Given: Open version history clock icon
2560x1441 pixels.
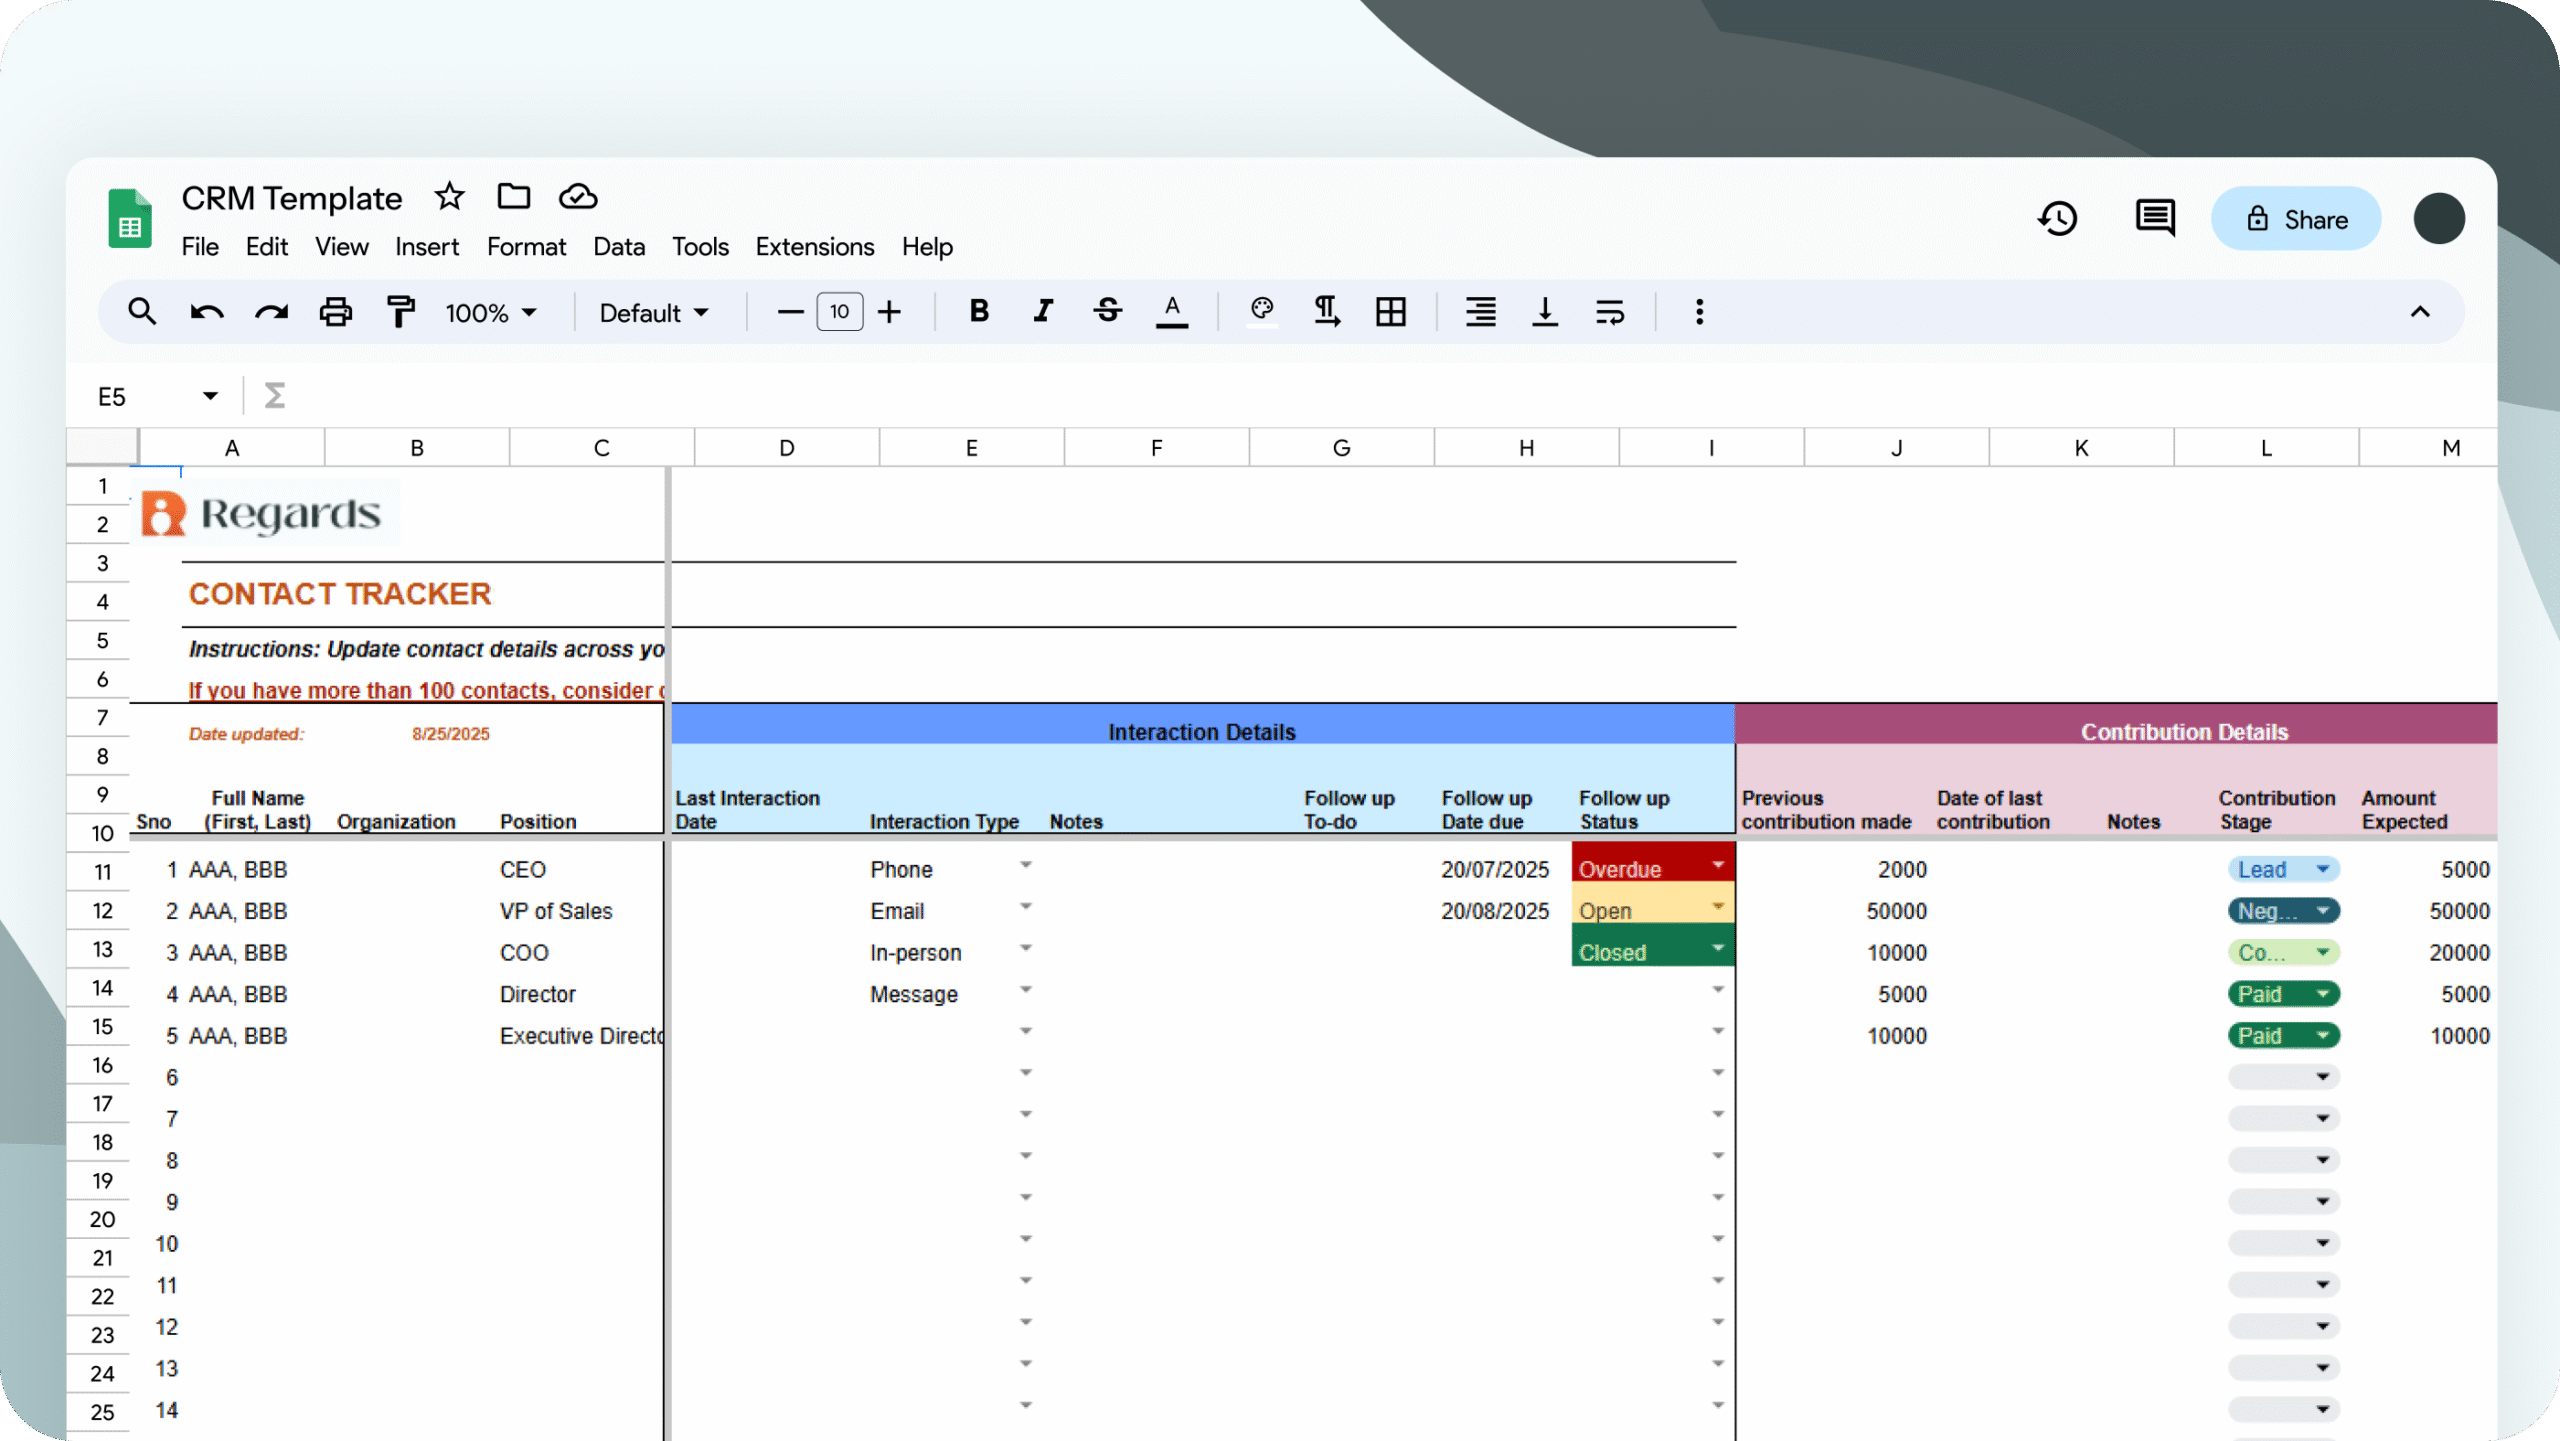Looking at the screenshot, I should coord(2057,219).
